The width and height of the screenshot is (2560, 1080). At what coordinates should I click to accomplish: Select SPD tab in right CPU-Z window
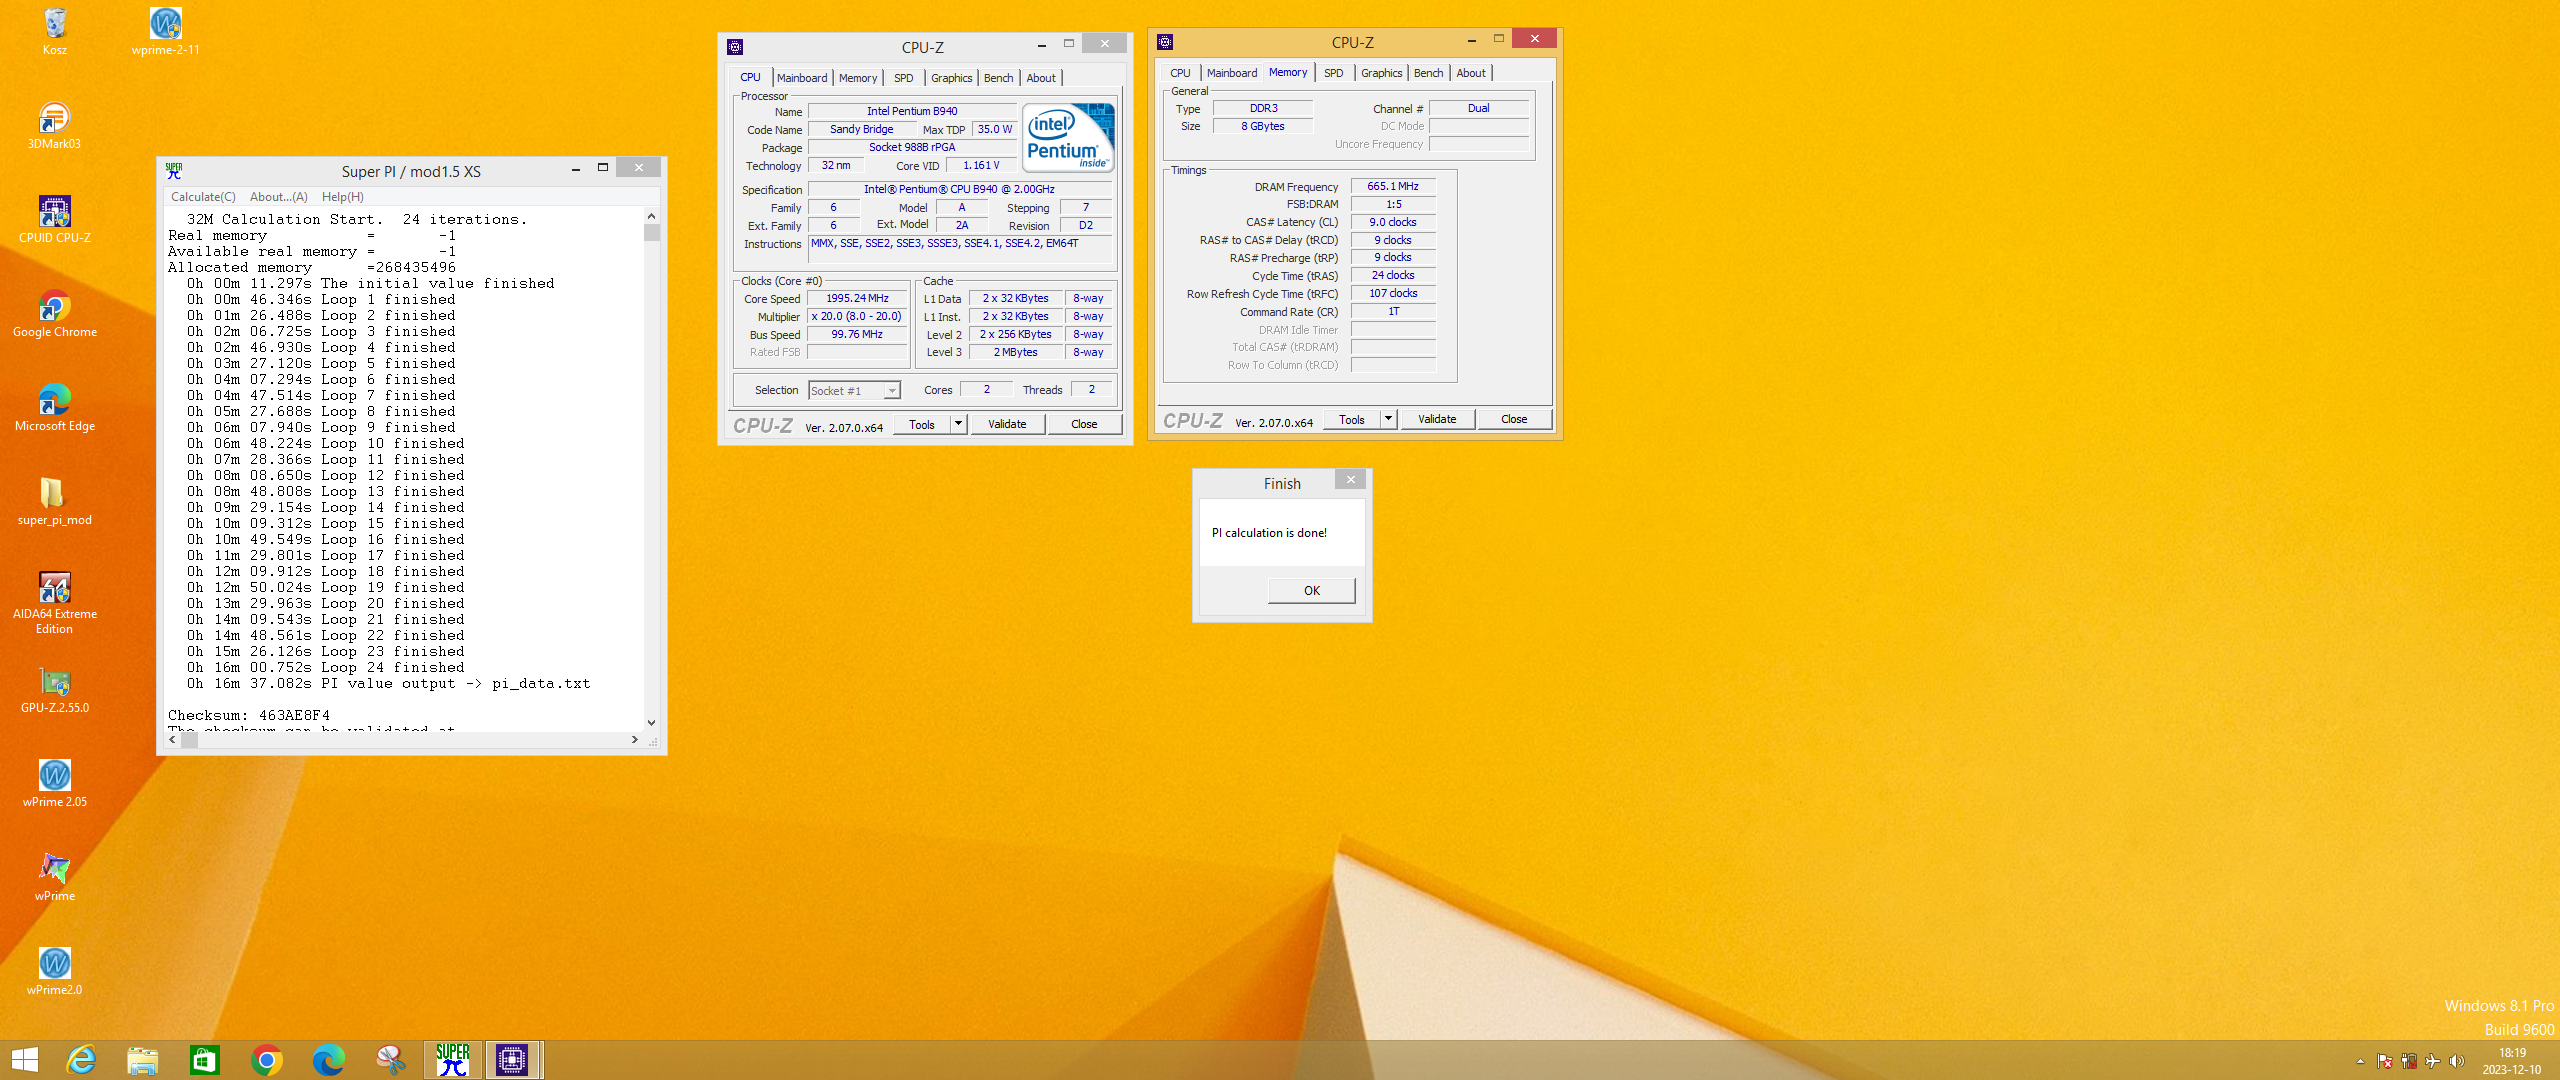click(x=1334, y=73)
